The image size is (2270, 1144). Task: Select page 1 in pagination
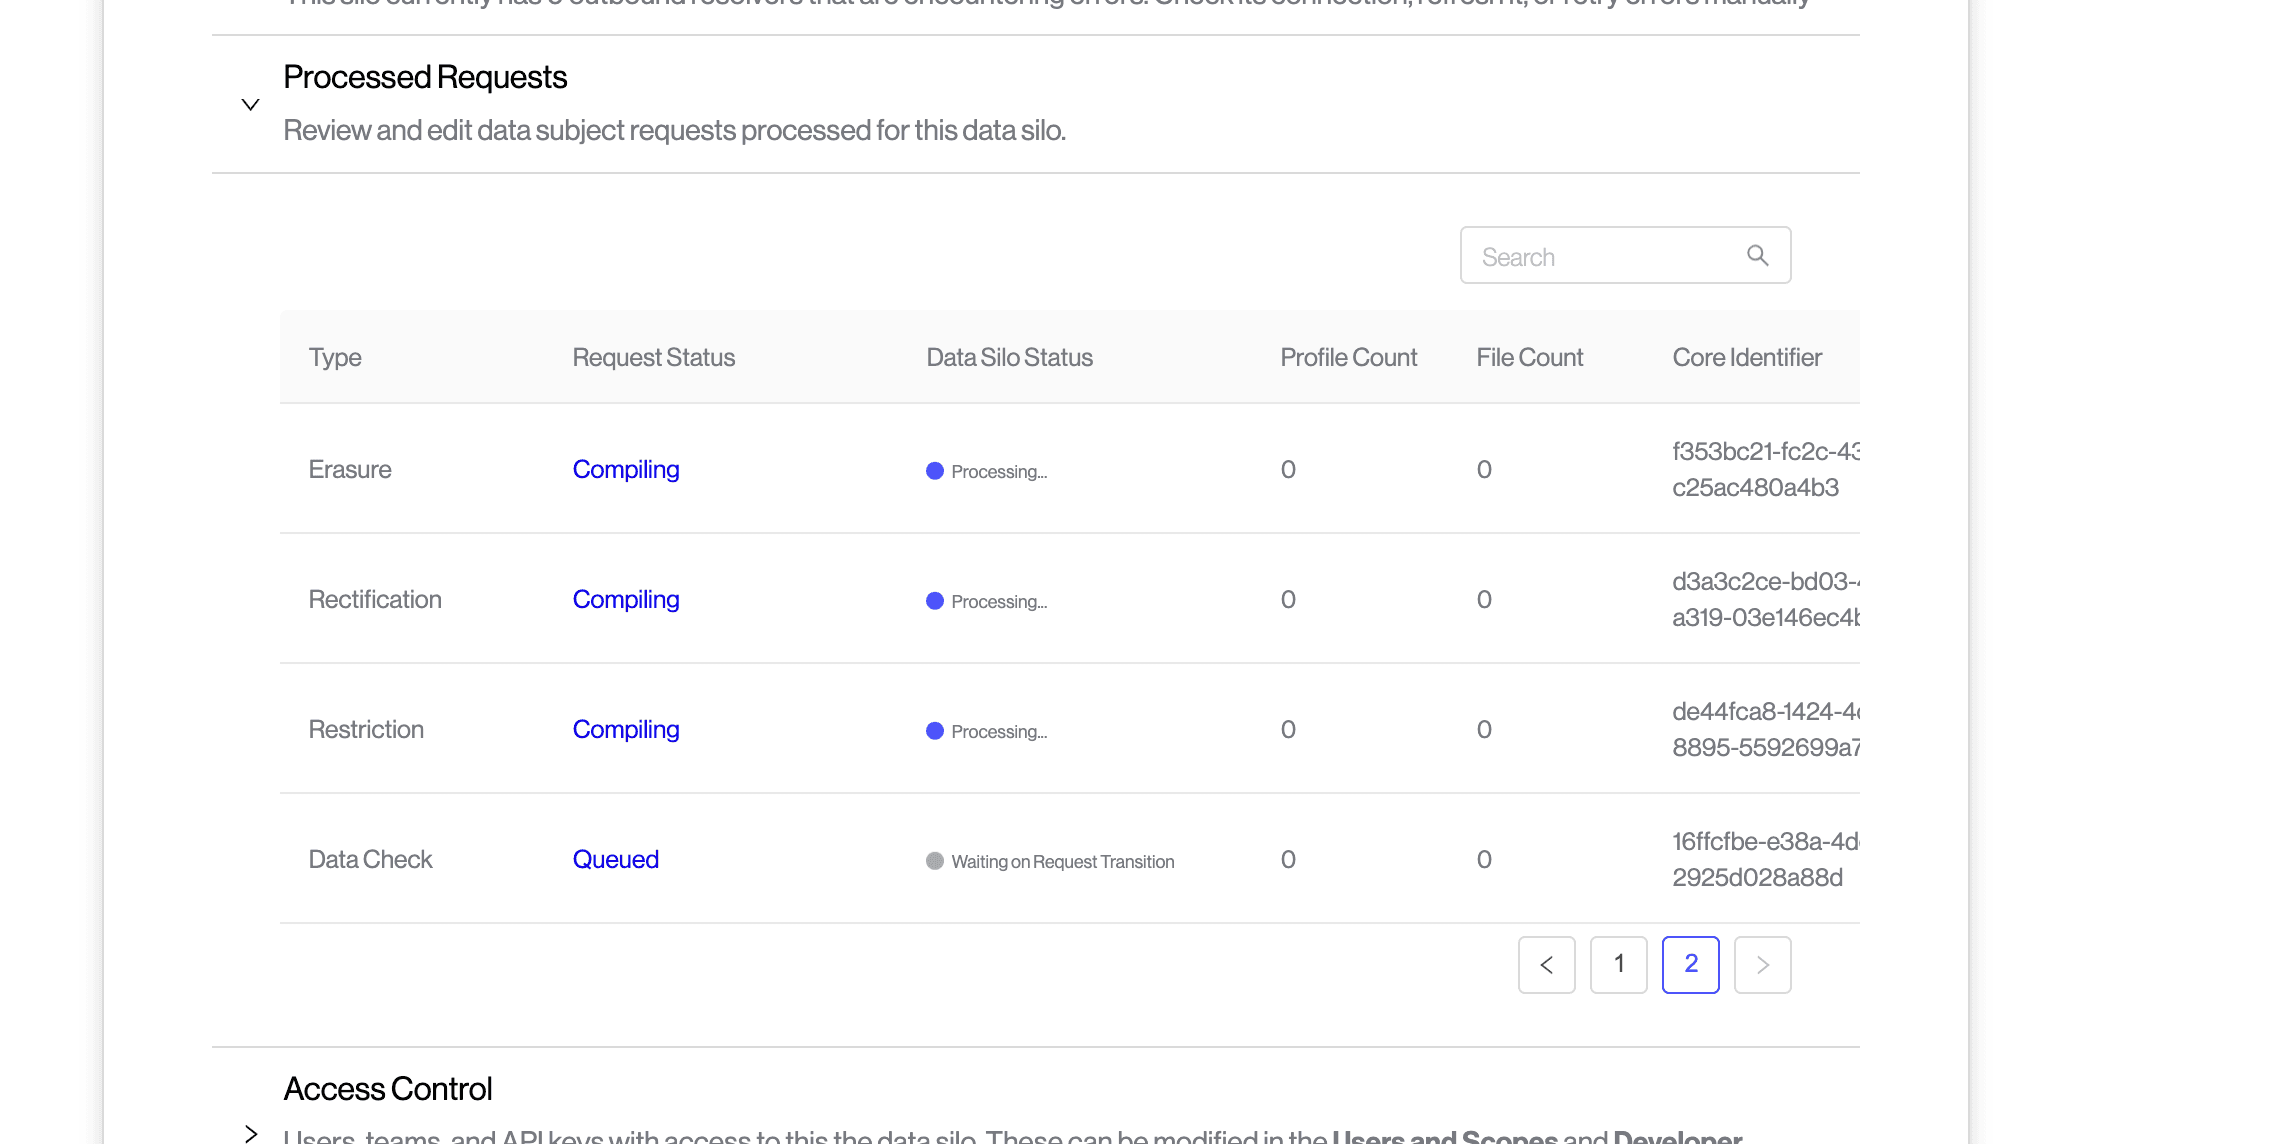point(1618,965)
